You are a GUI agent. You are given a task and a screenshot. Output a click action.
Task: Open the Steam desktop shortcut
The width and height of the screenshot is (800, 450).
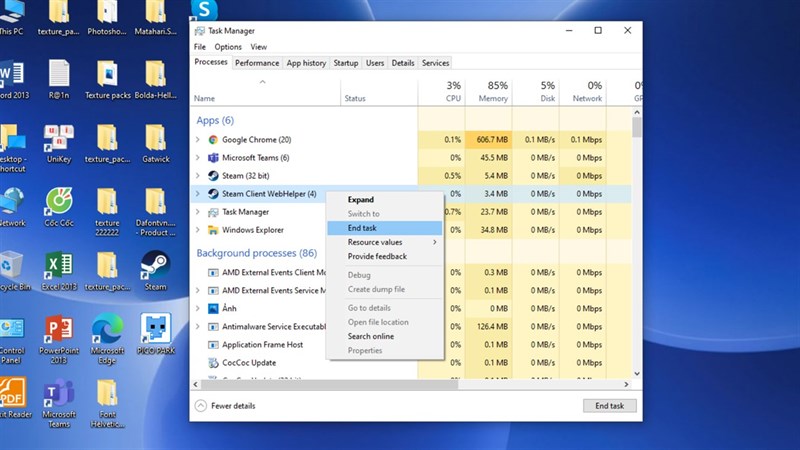(155, 270)
